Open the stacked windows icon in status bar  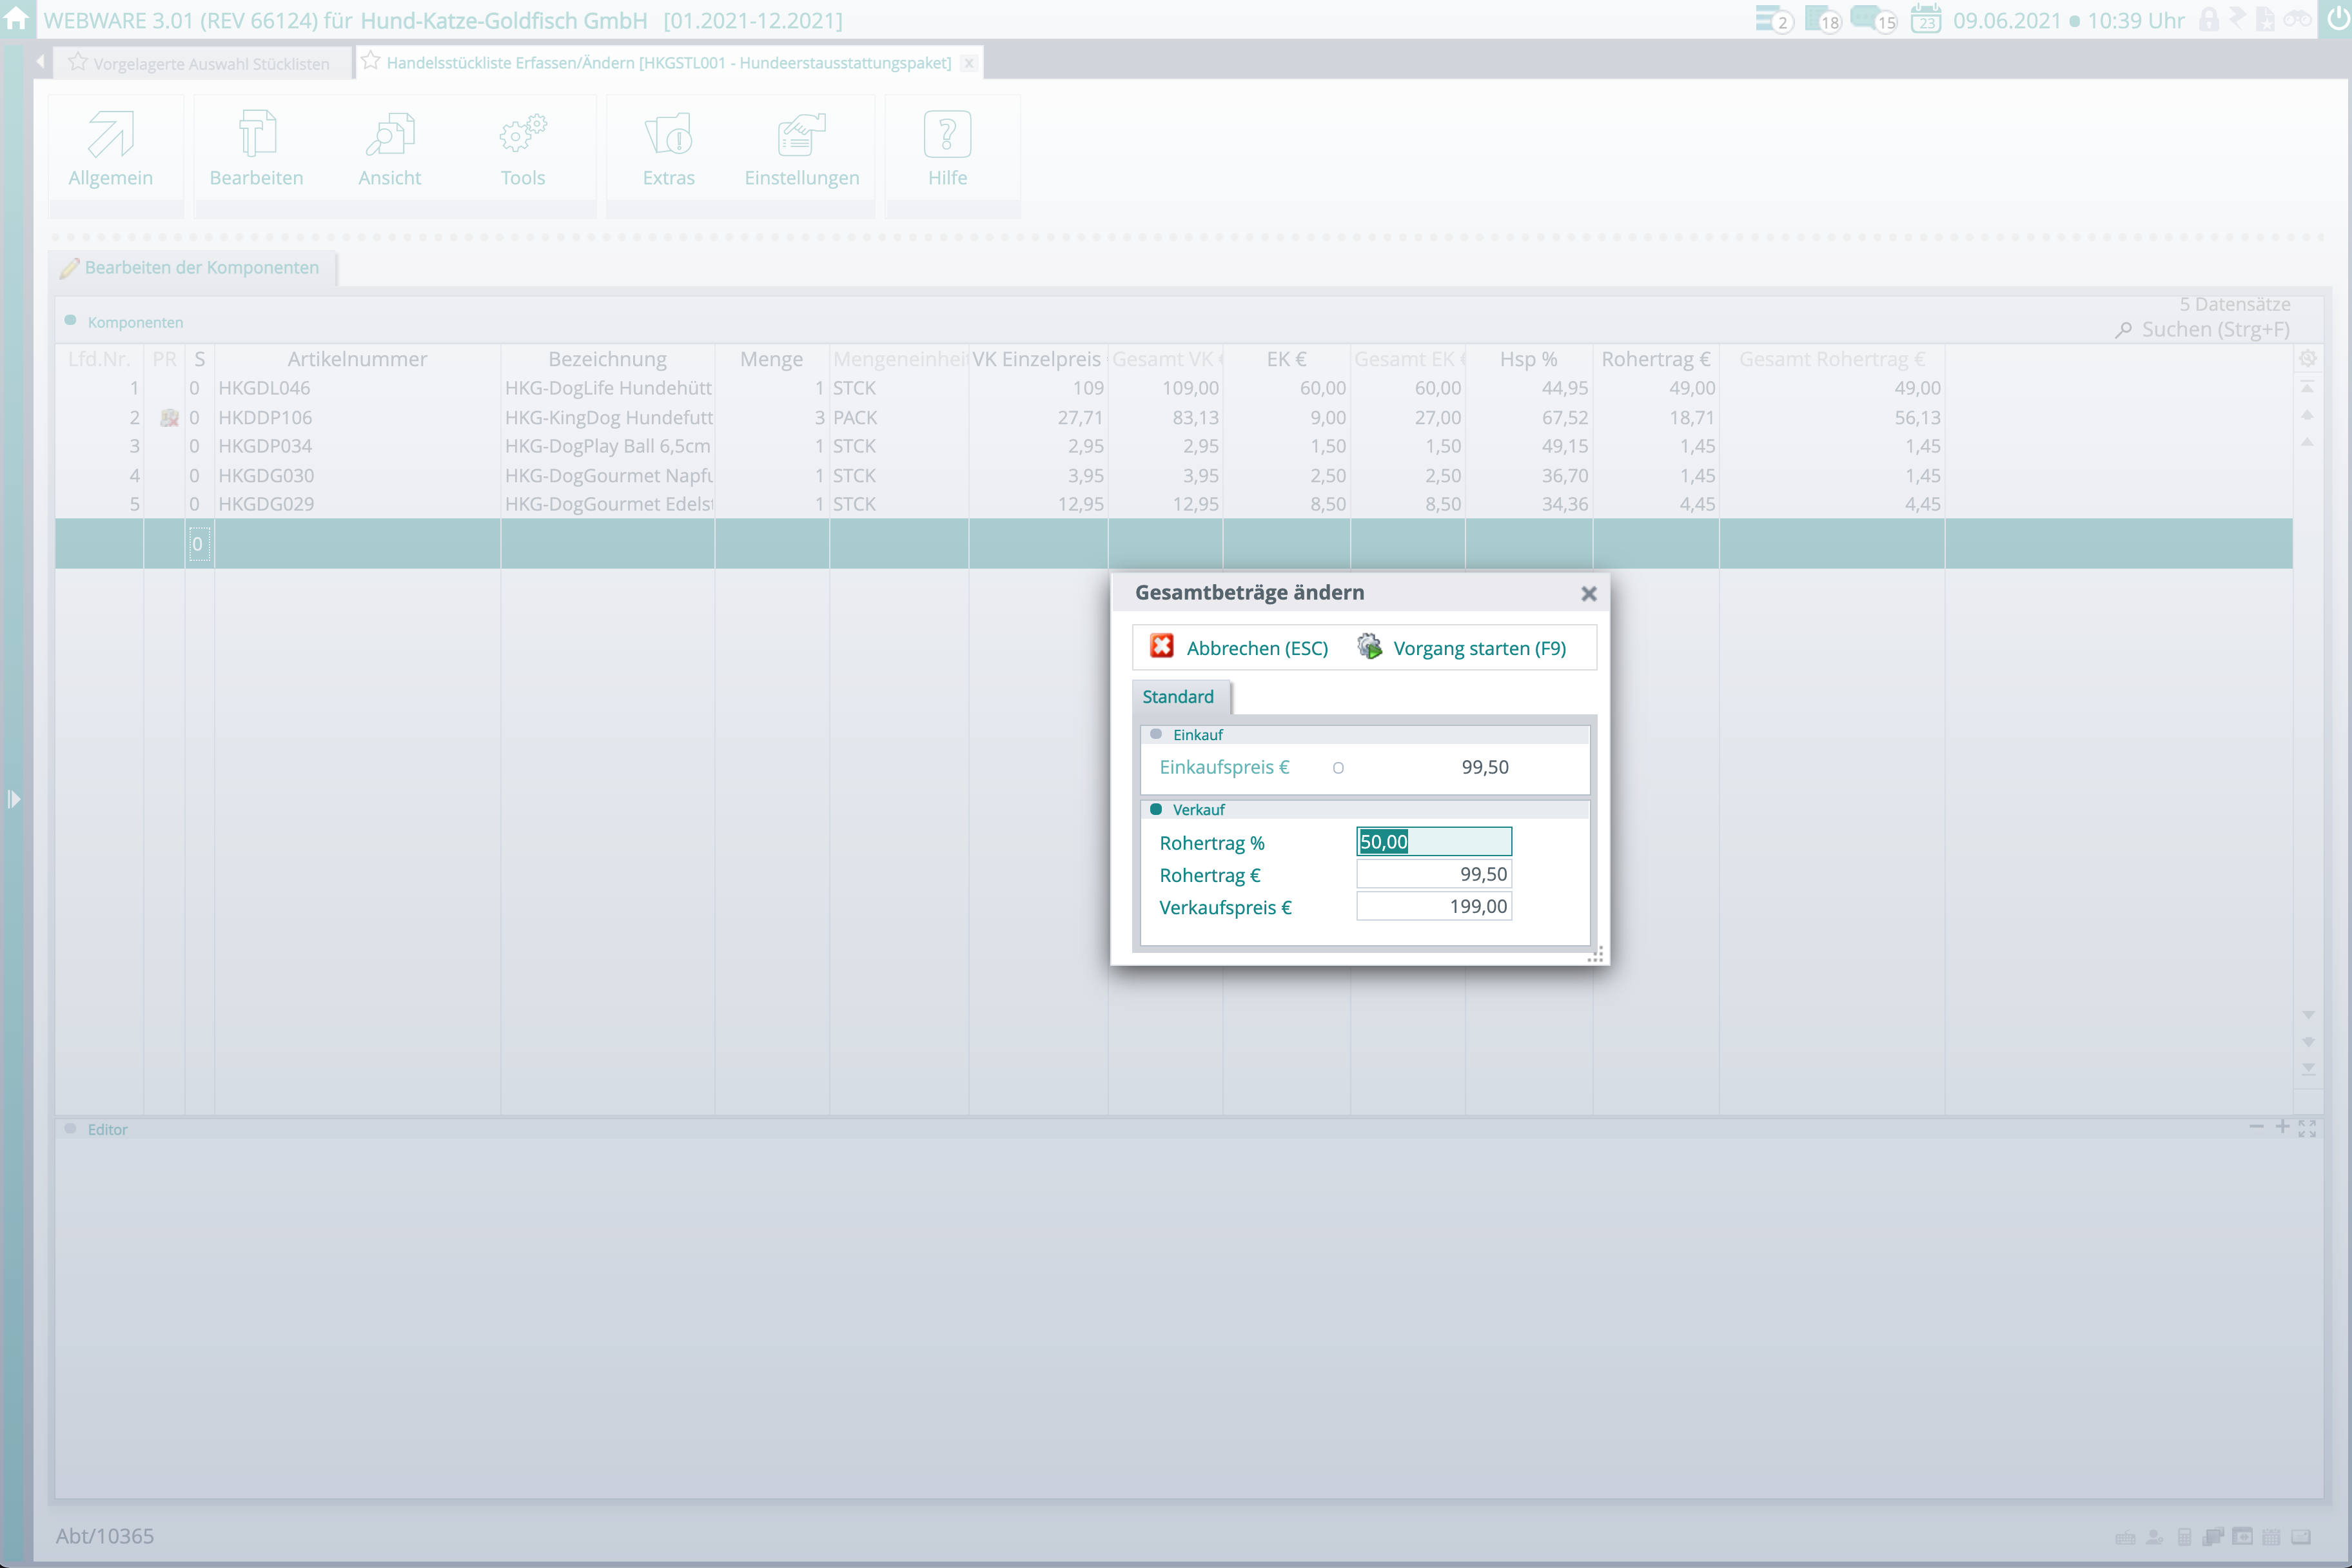coord(2213,1537)
